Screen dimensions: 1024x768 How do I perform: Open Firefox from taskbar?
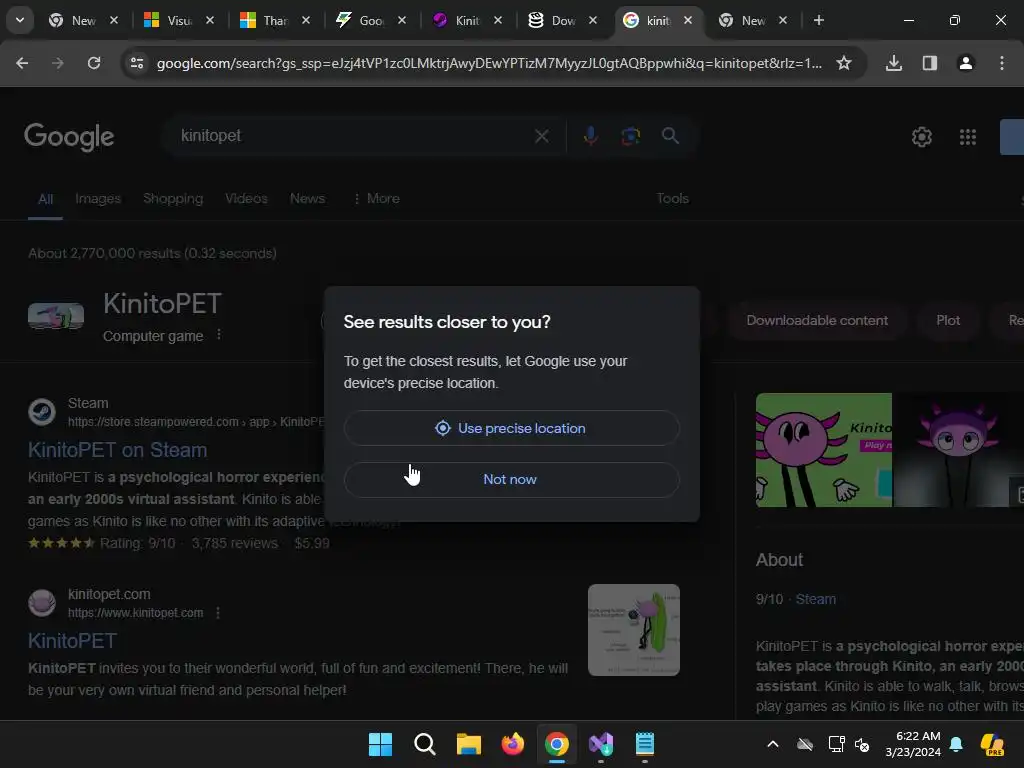tap(513, 744)
